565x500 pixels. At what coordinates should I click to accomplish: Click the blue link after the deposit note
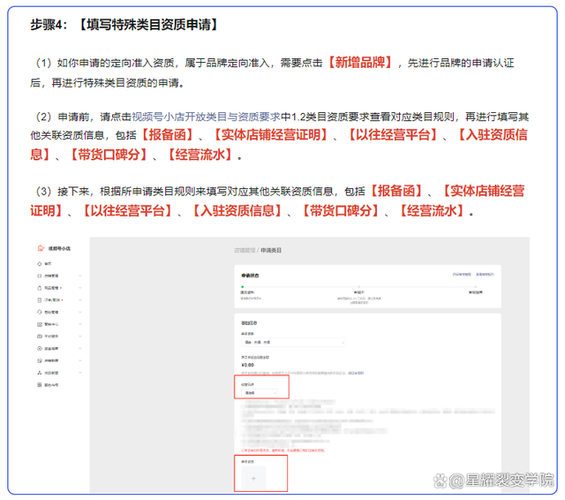356,373
